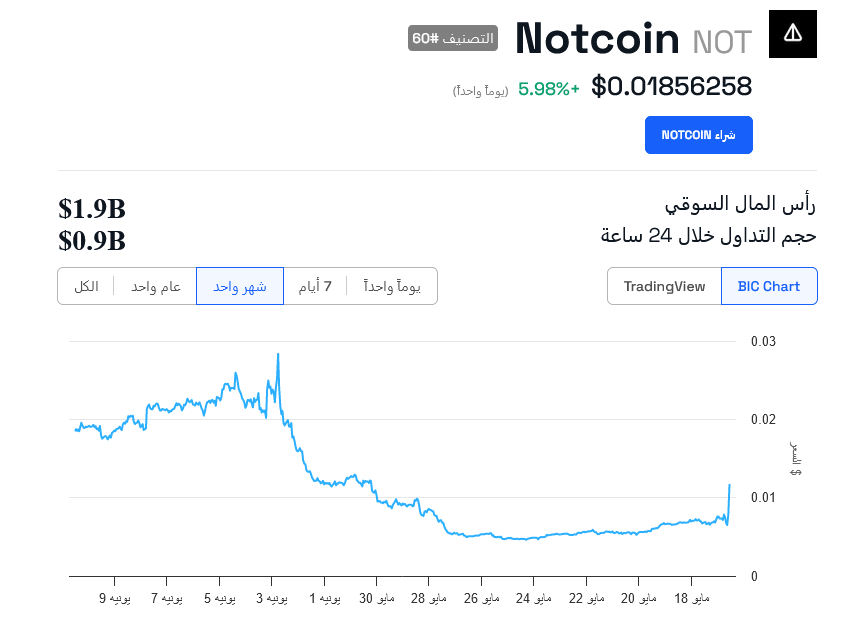Select the يوماً واحداً one-day range
Screen dimensions: 861x635
click(x=392, y=286)
